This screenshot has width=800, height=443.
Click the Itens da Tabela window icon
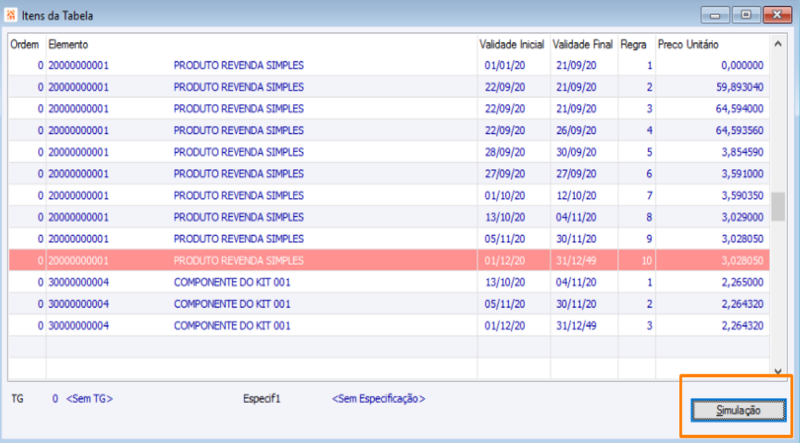pos(11,15)
